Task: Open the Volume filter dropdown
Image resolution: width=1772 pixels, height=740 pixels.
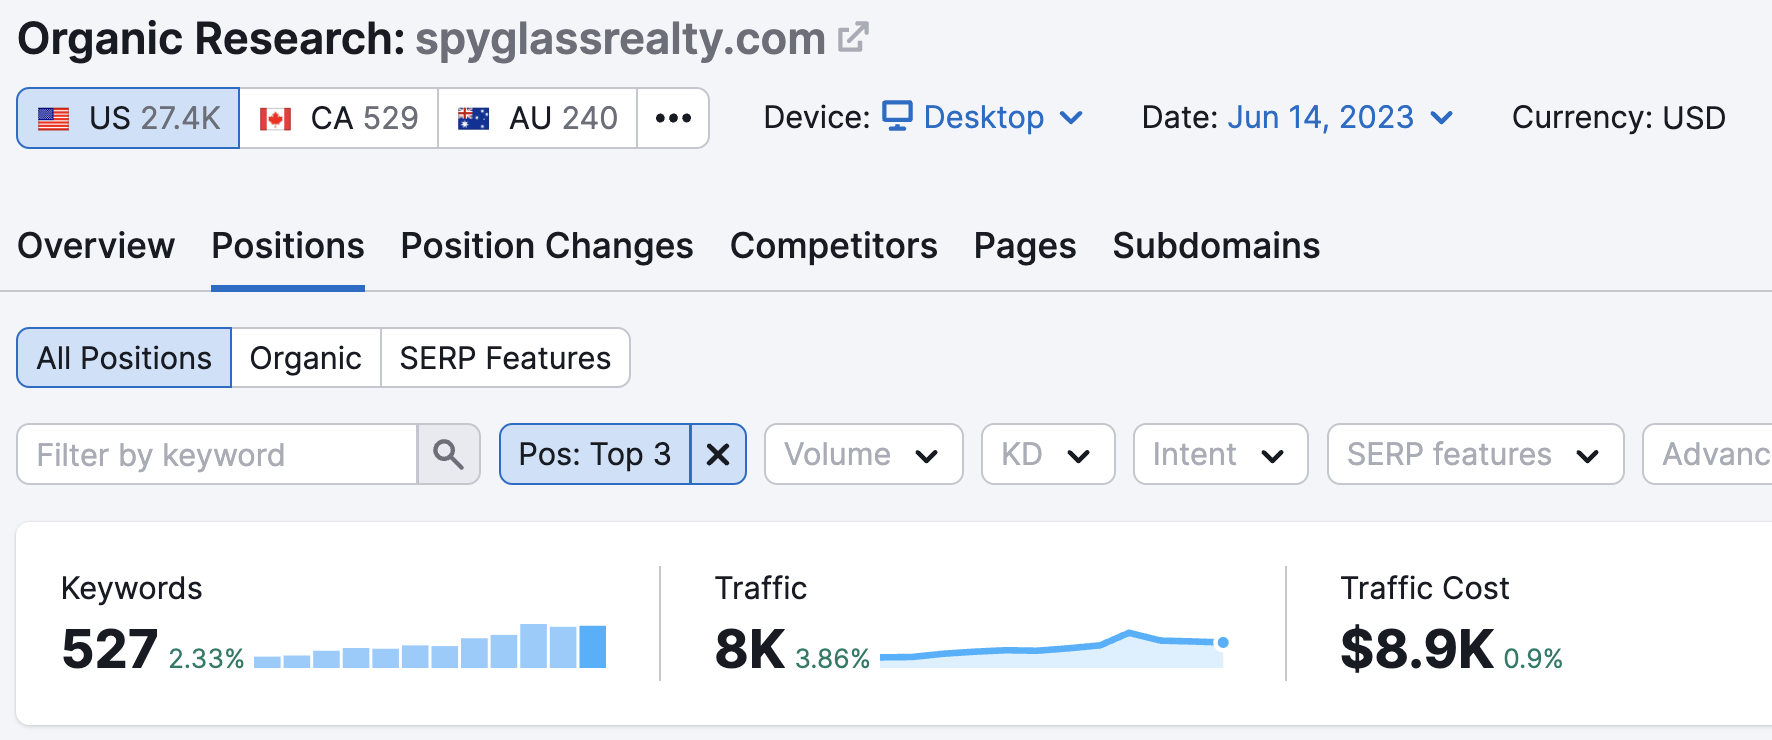Action: pos(862,454)
